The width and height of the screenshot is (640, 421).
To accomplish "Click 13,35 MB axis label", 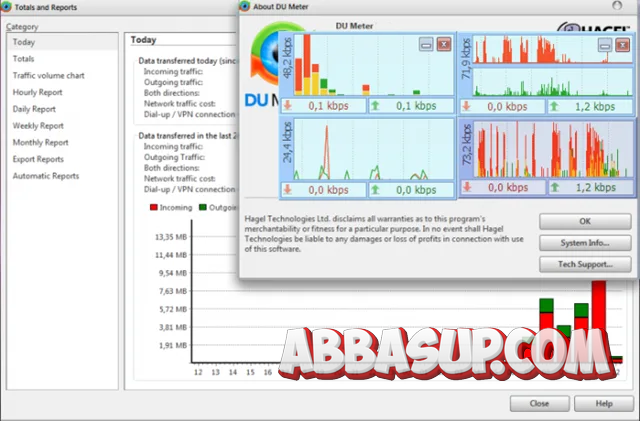I will tap(171, 237).
